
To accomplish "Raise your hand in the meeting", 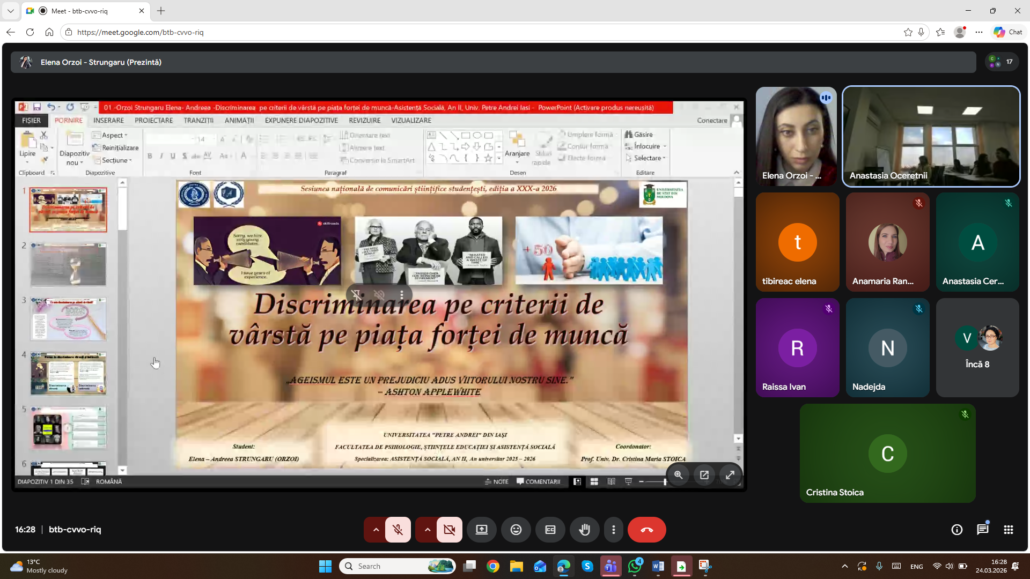I will (585, 530).
